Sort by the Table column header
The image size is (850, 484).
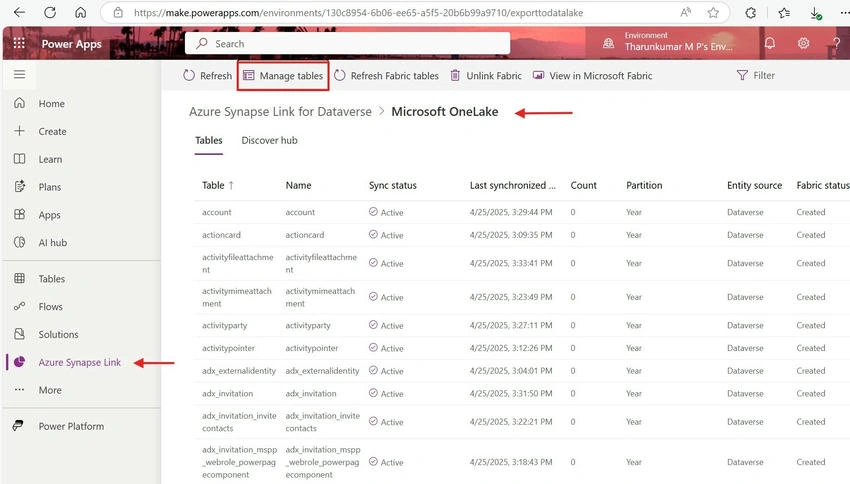point(217,185)
